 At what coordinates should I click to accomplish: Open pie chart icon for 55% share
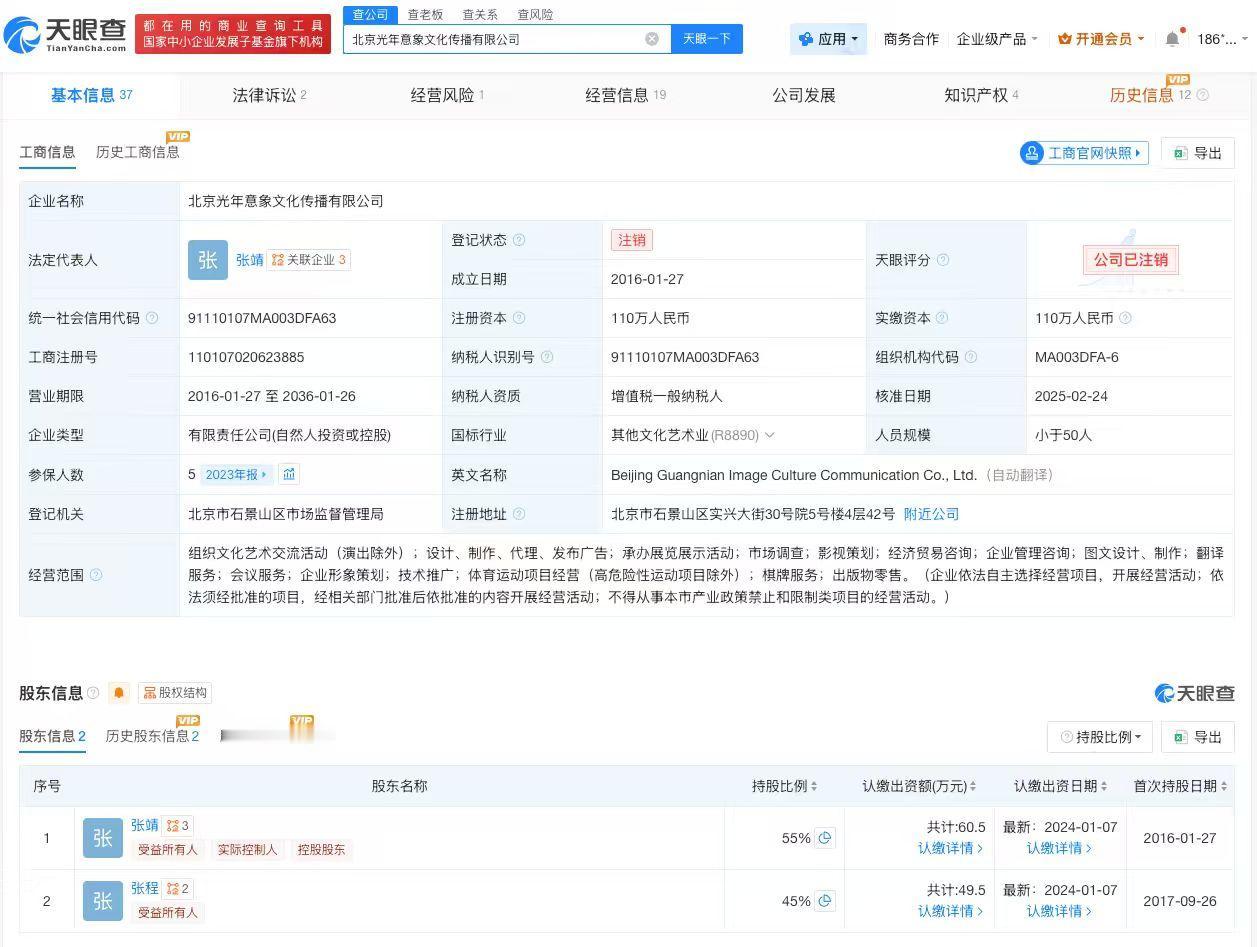point(824,838)
